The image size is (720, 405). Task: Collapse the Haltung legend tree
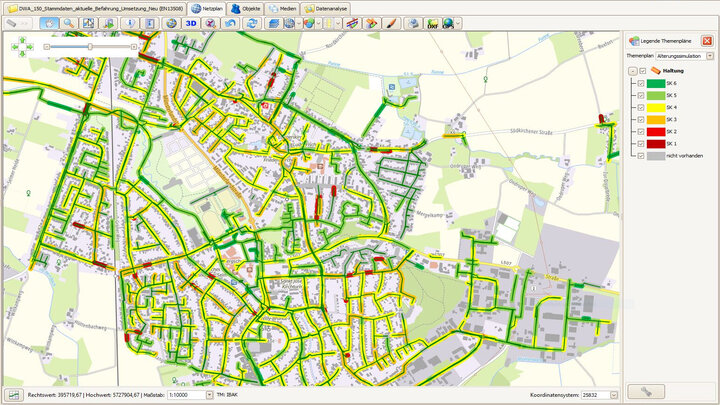[x=632, y=71]
